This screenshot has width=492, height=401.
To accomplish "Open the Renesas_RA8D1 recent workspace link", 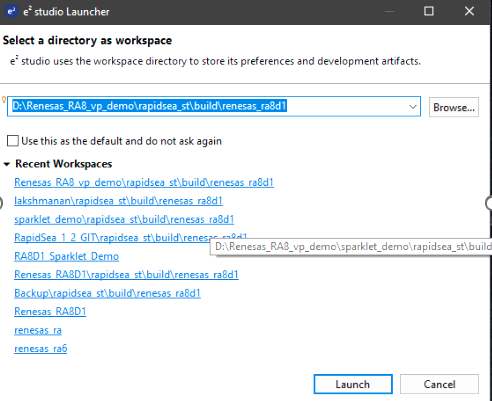I will click(50, 312).
